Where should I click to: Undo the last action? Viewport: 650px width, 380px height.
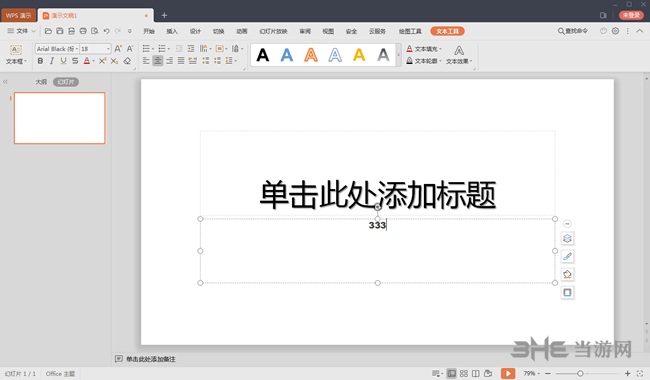pyautogui.click(x=107, y=31)
